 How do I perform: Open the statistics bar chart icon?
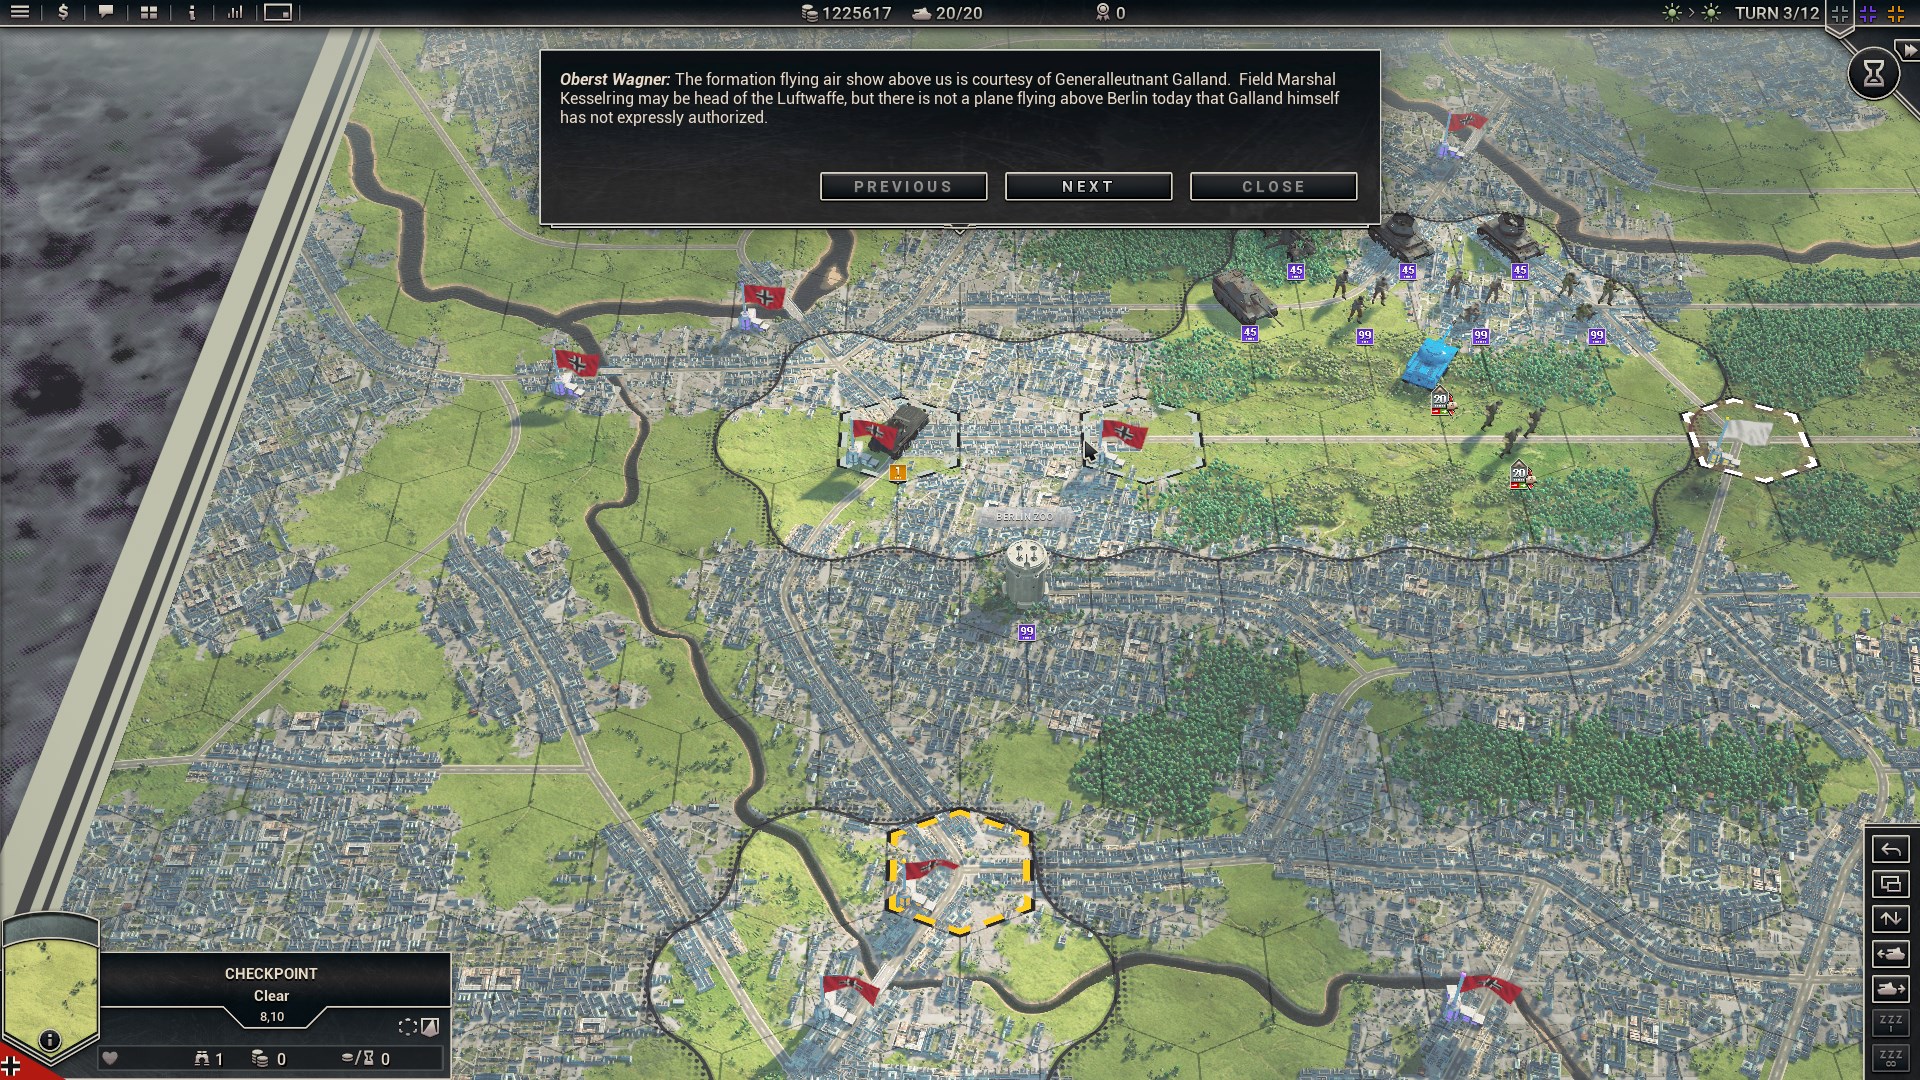click(x=235, y=12)
